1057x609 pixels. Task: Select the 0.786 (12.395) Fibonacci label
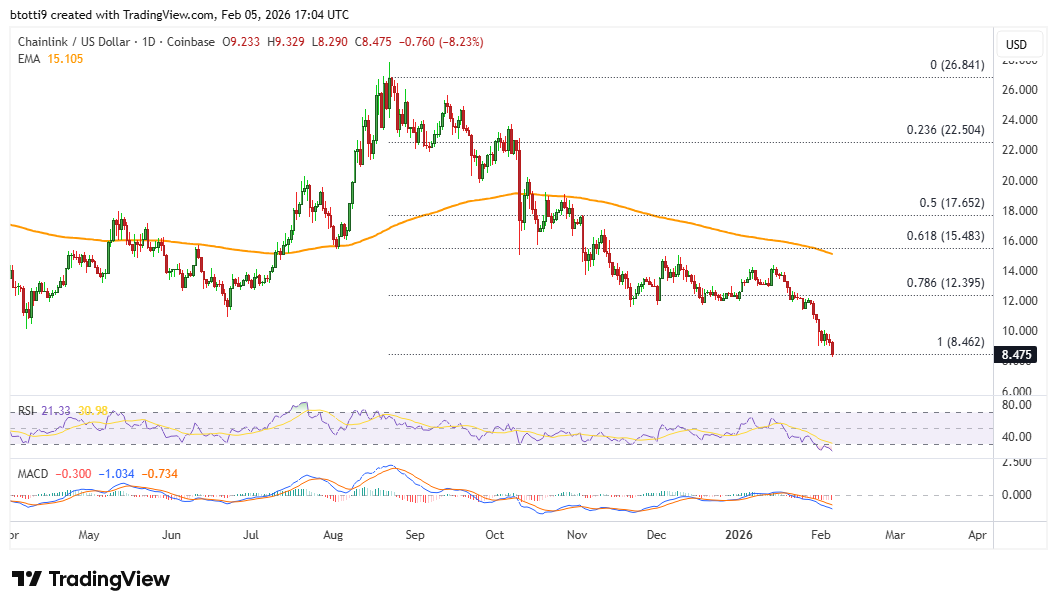tap(945, 283)
